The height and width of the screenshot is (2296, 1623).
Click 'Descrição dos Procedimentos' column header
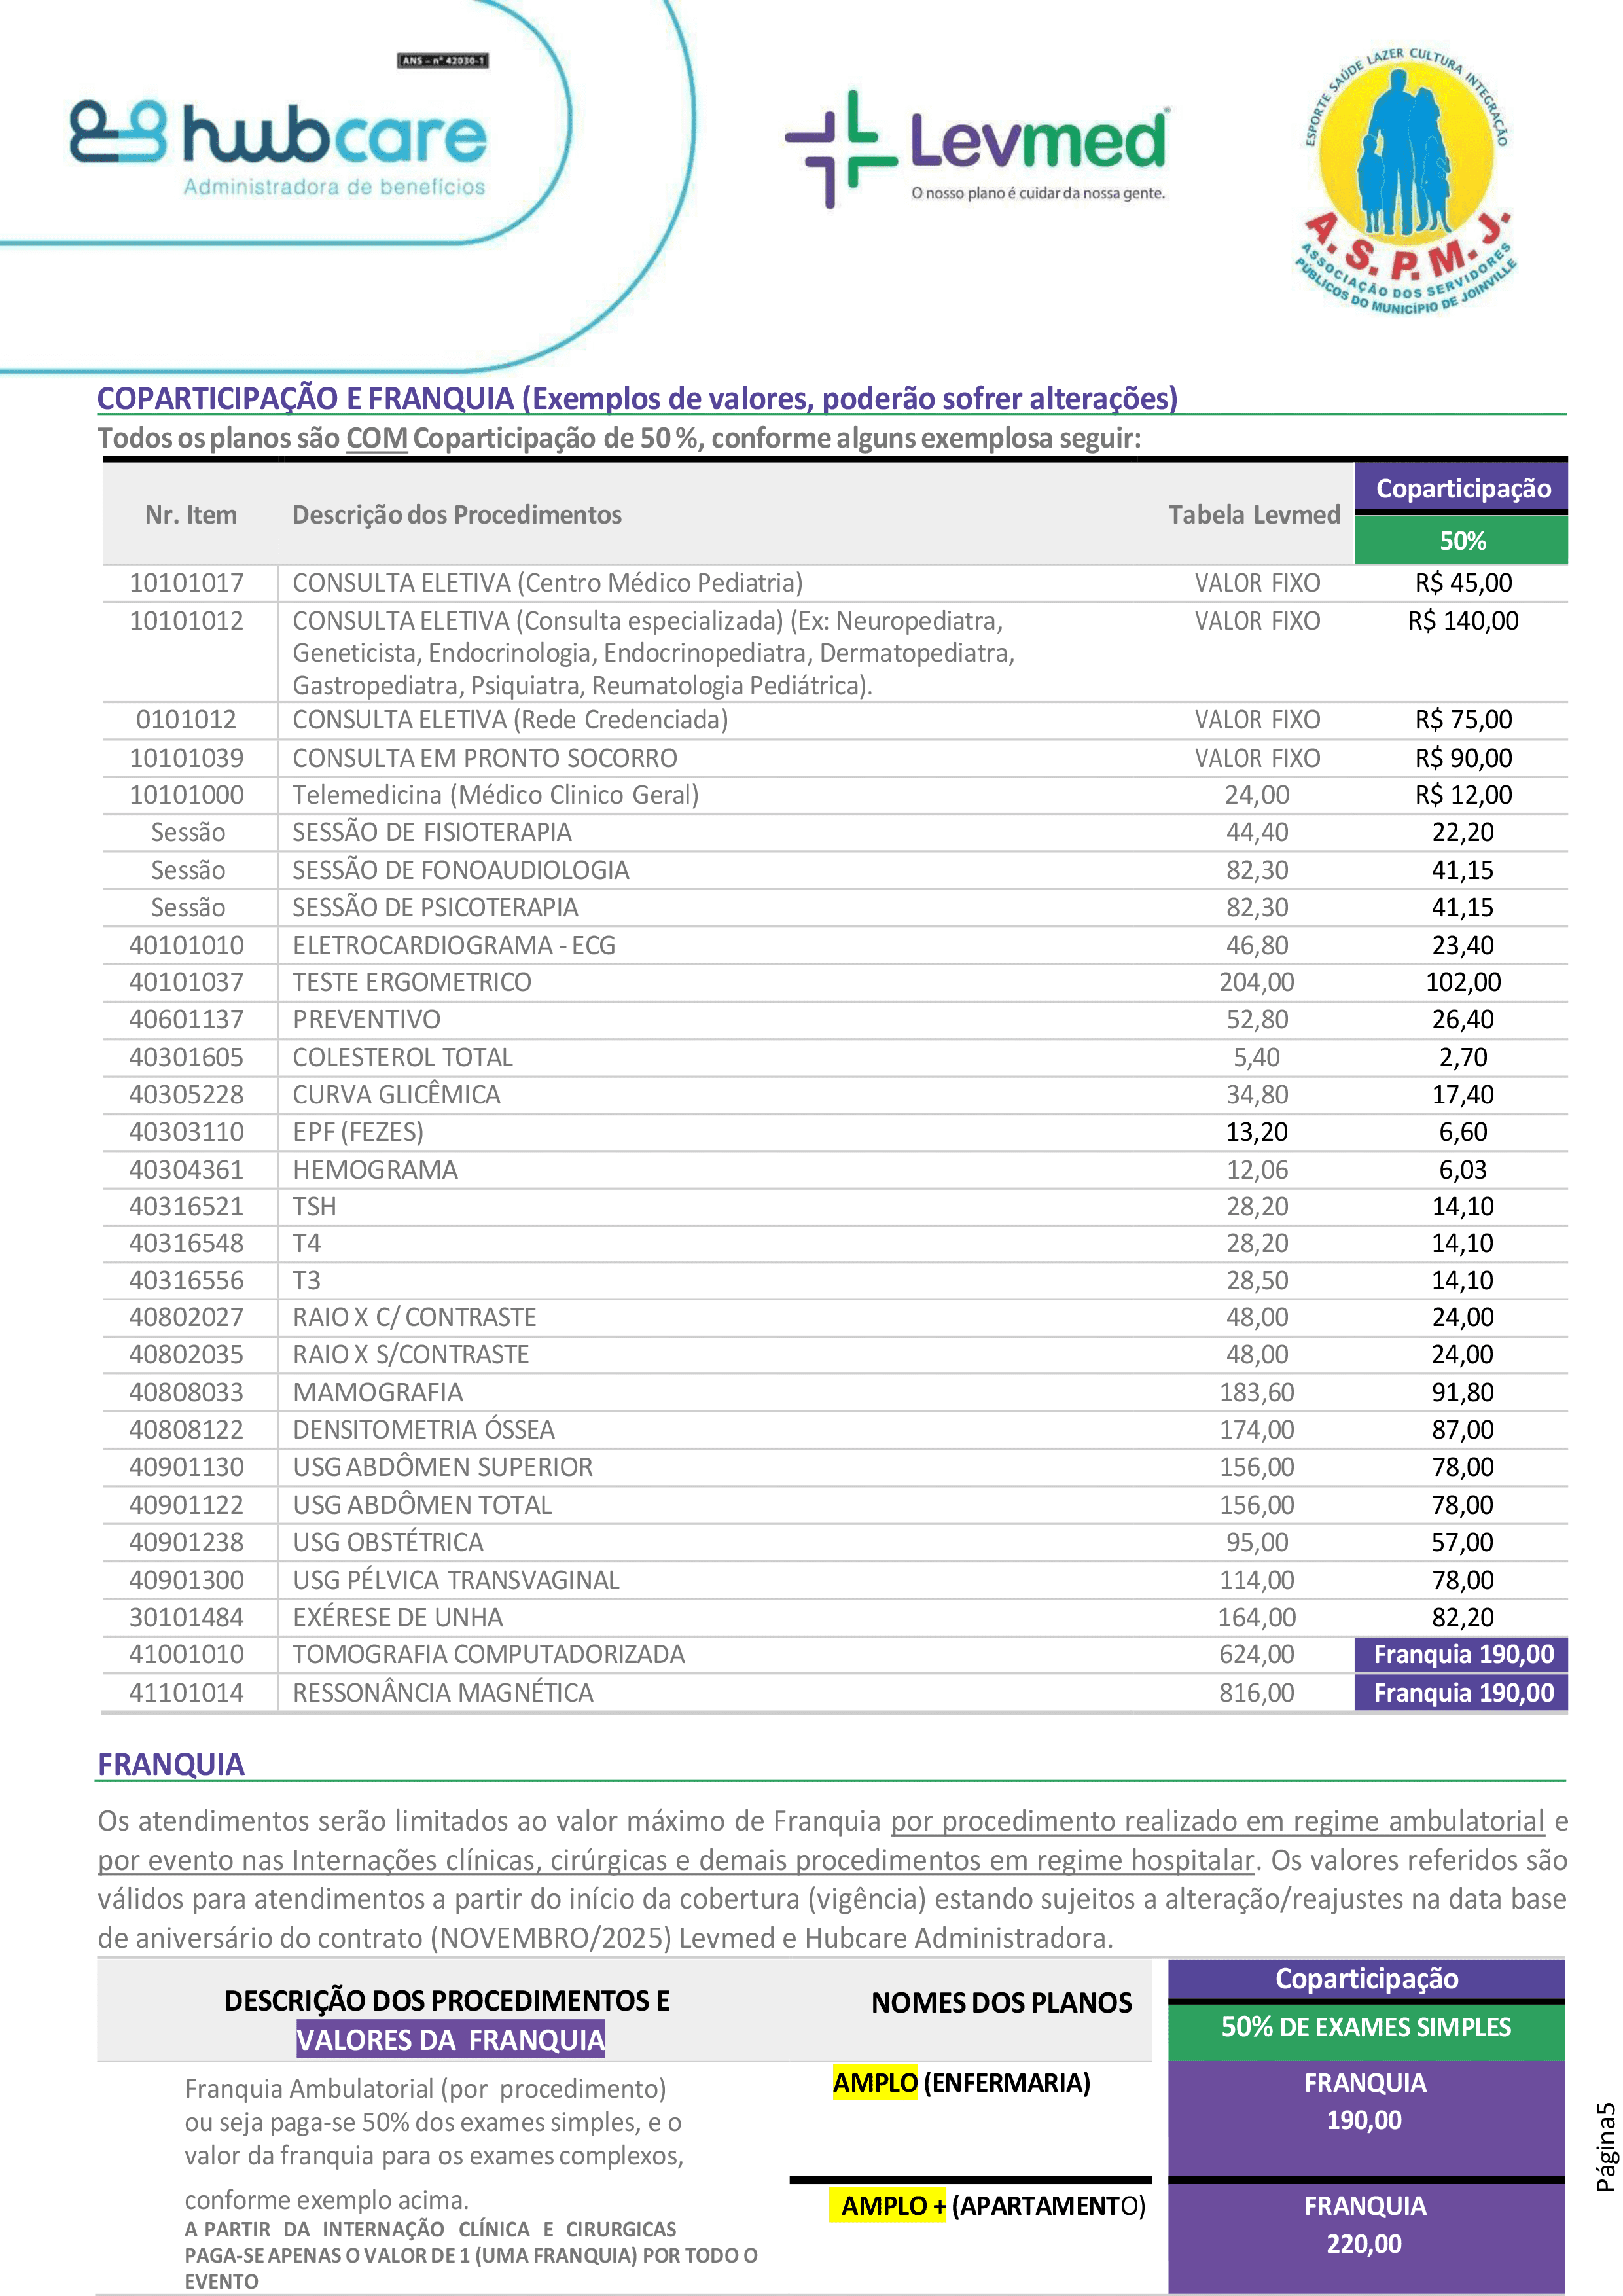[457, 515]
